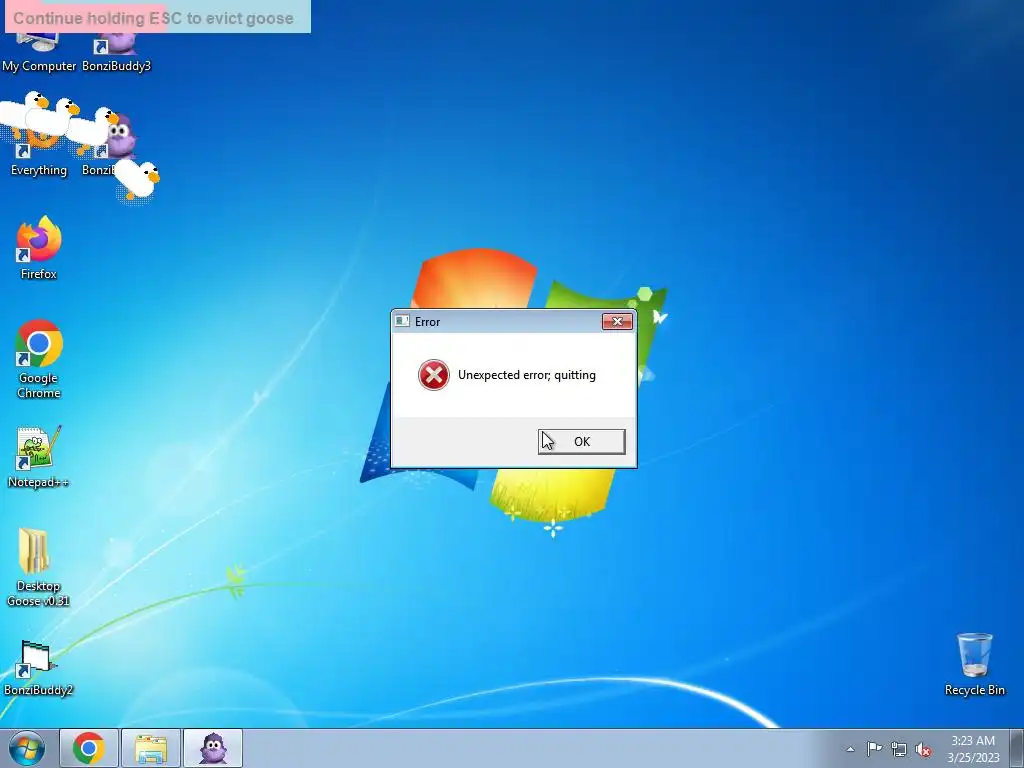Select the Firefox desktop shortcut

coord(39,248)
